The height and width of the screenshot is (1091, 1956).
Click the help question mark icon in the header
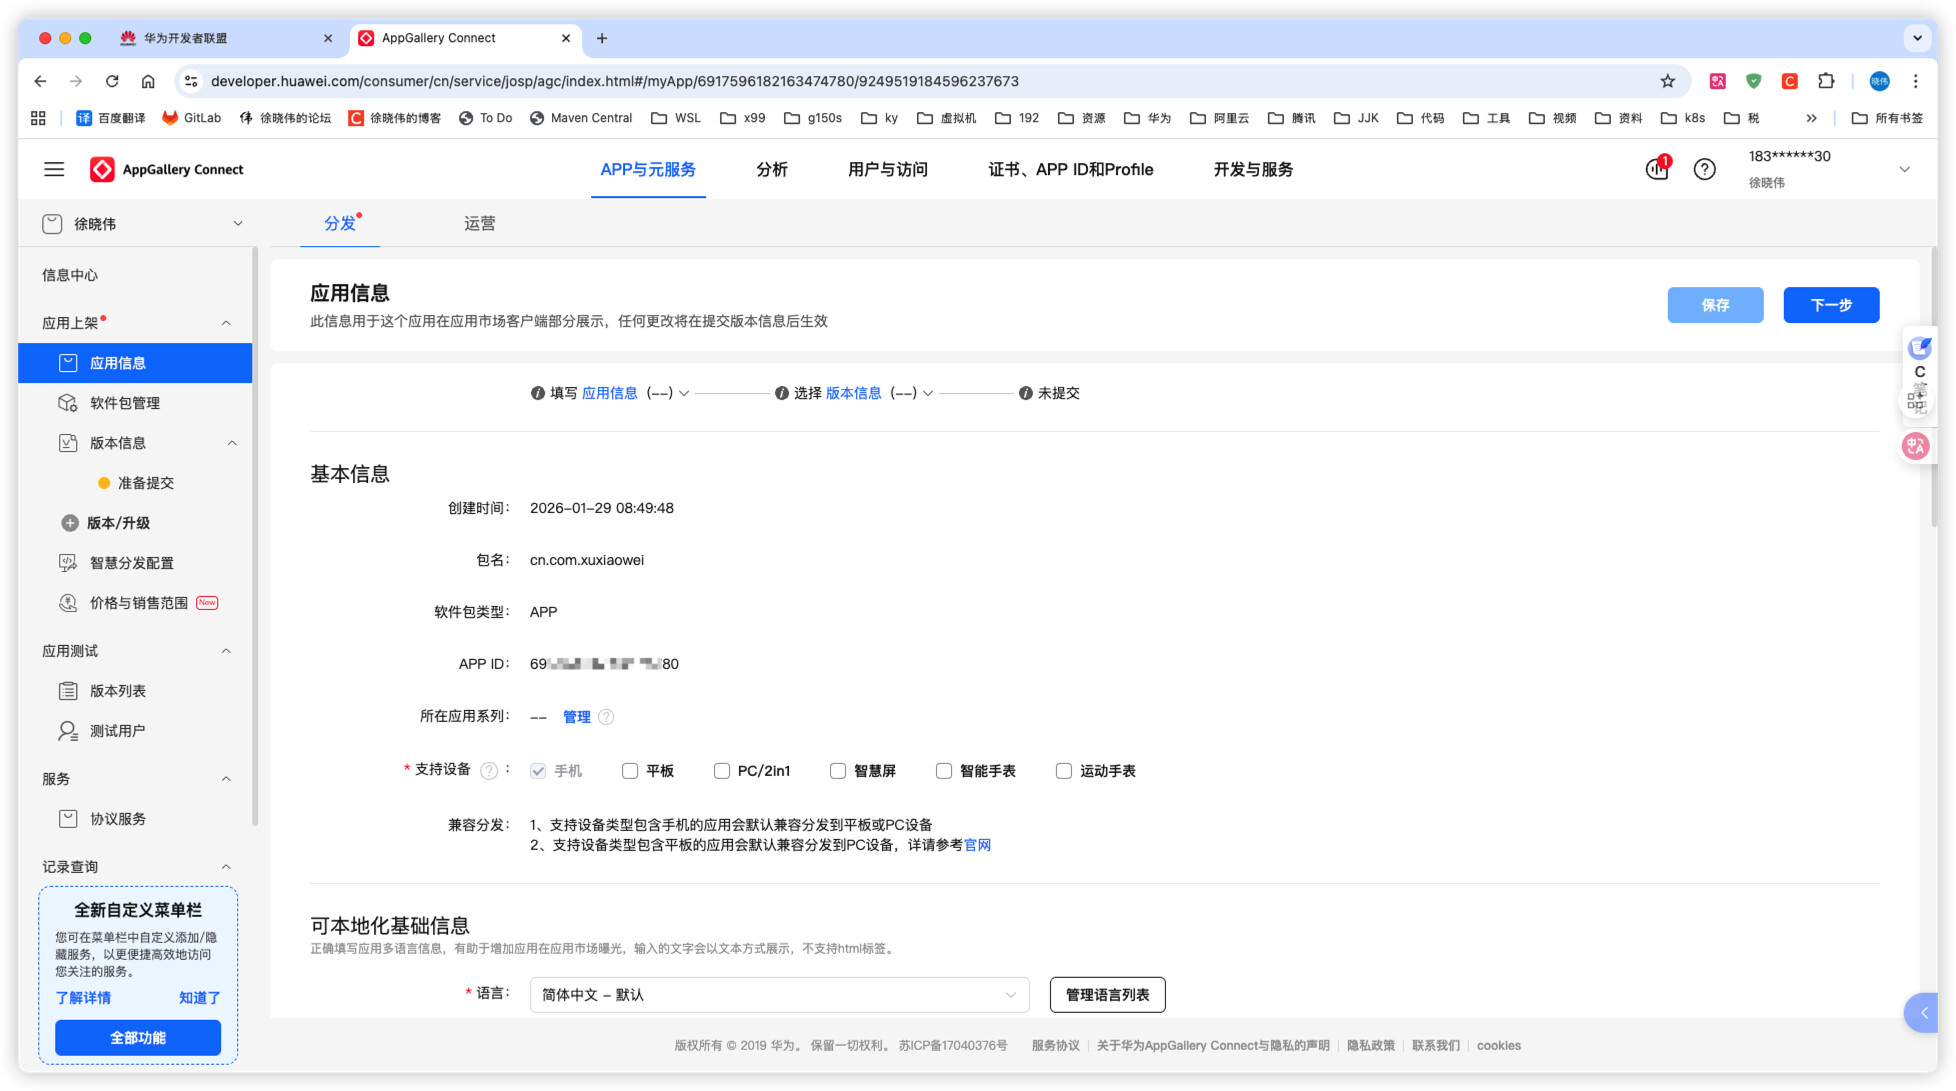coord(1704,169)
